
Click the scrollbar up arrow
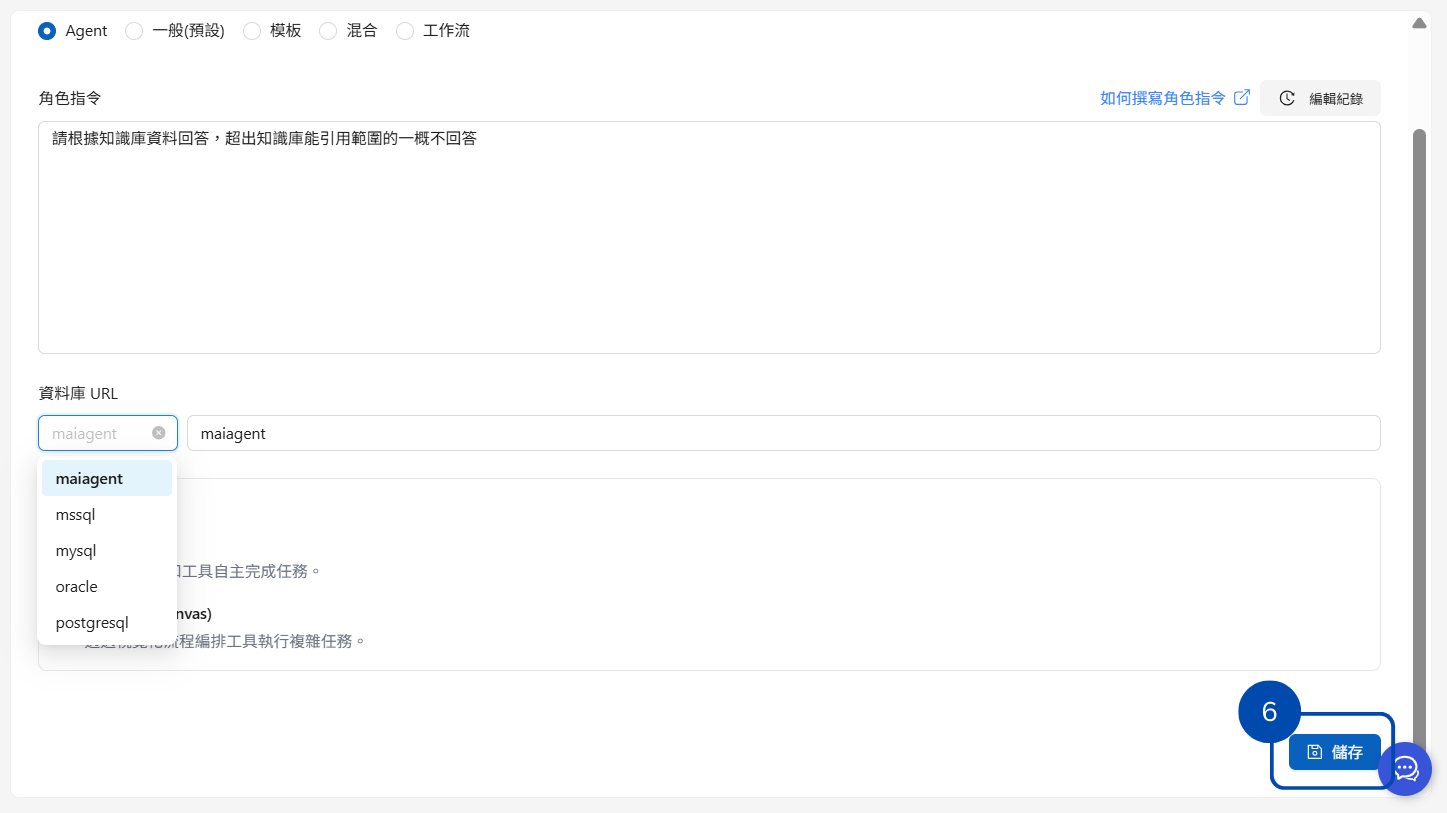(1419, 24)
